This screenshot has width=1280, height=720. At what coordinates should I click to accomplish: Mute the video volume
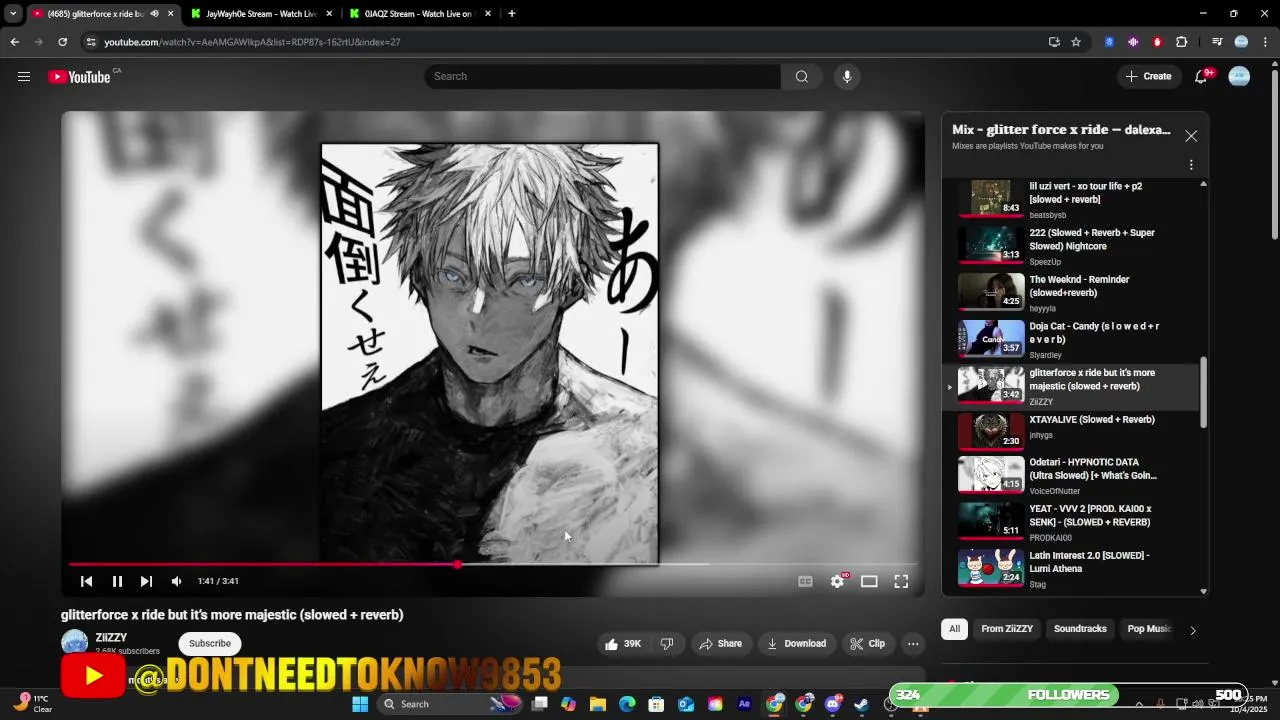coord(177,581)
